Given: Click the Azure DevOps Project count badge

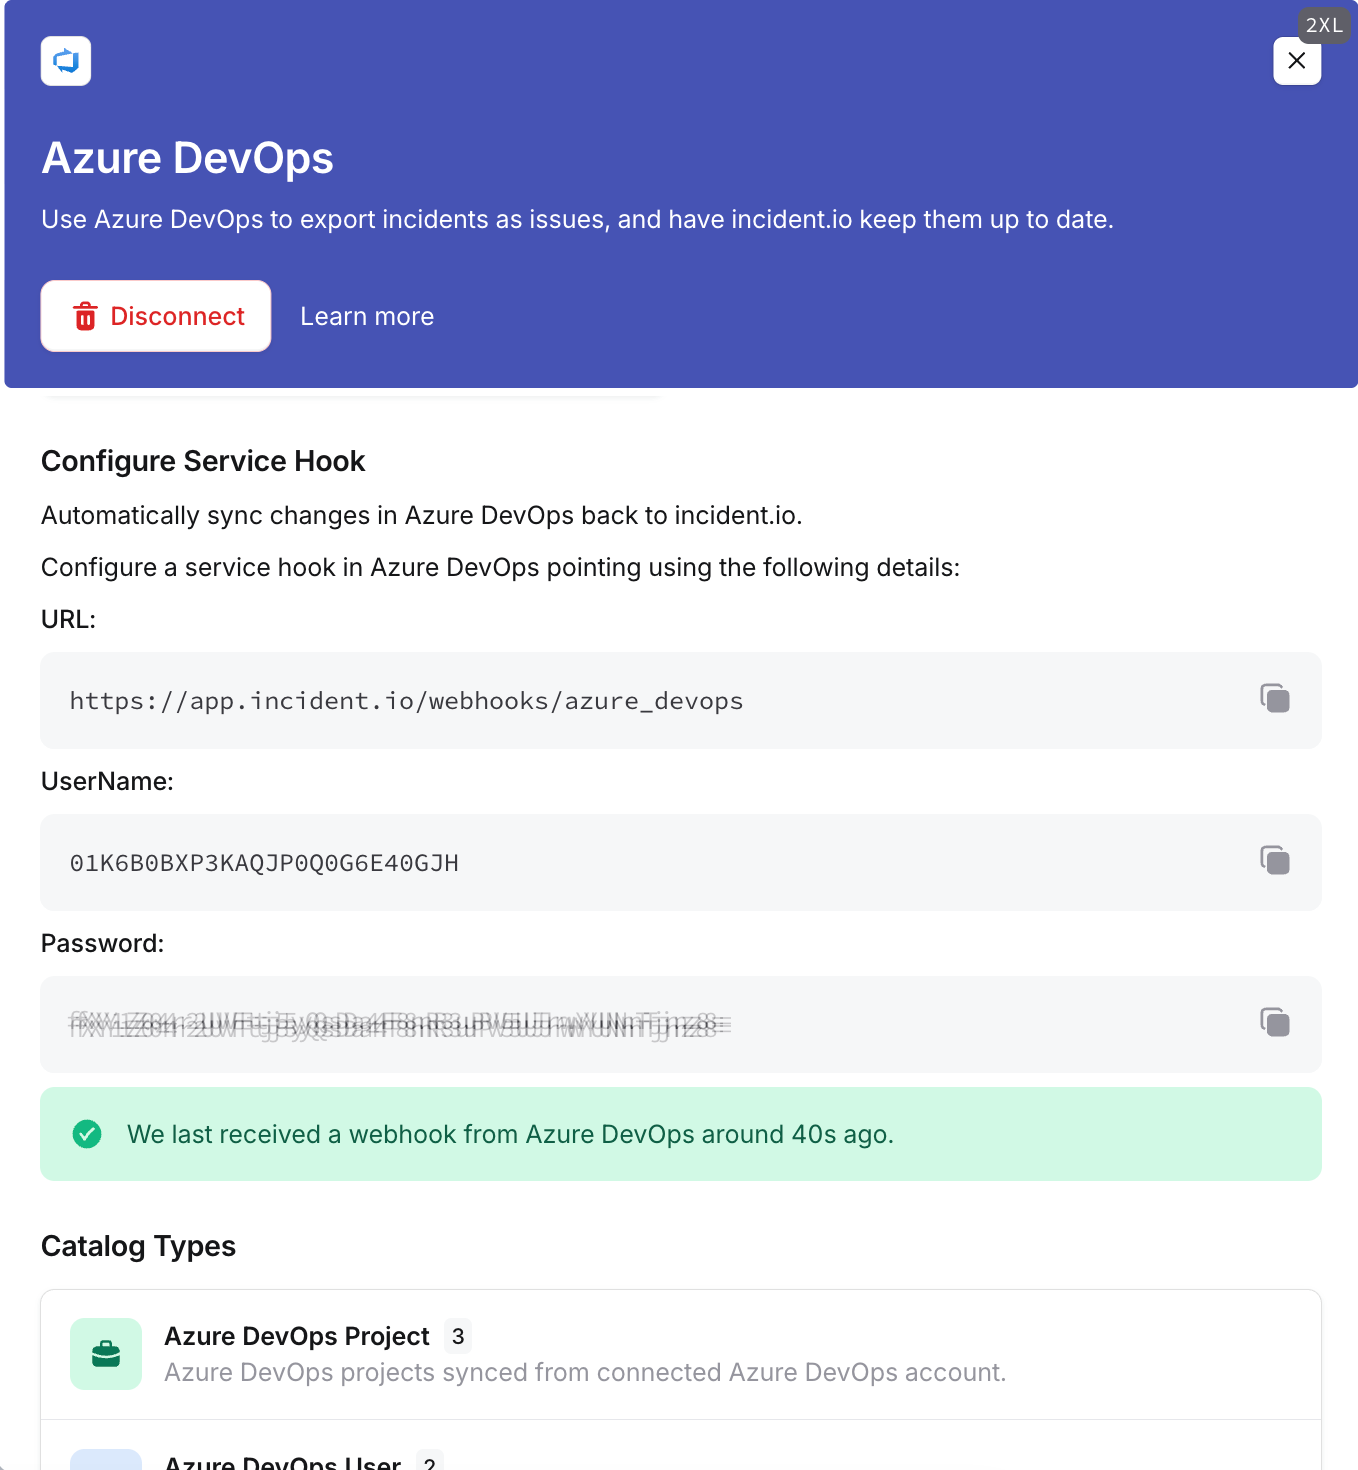Looking at the screenshot, I should coord(458,1336).
